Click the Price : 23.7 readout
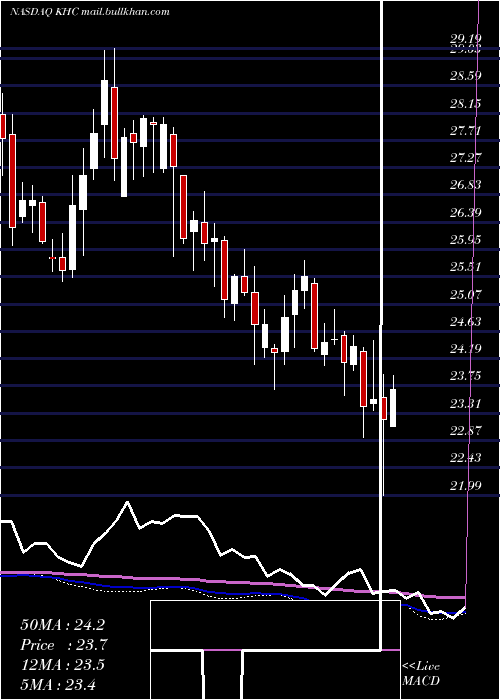This screenshot has width=500, height=700. click(x=62, y=645)
